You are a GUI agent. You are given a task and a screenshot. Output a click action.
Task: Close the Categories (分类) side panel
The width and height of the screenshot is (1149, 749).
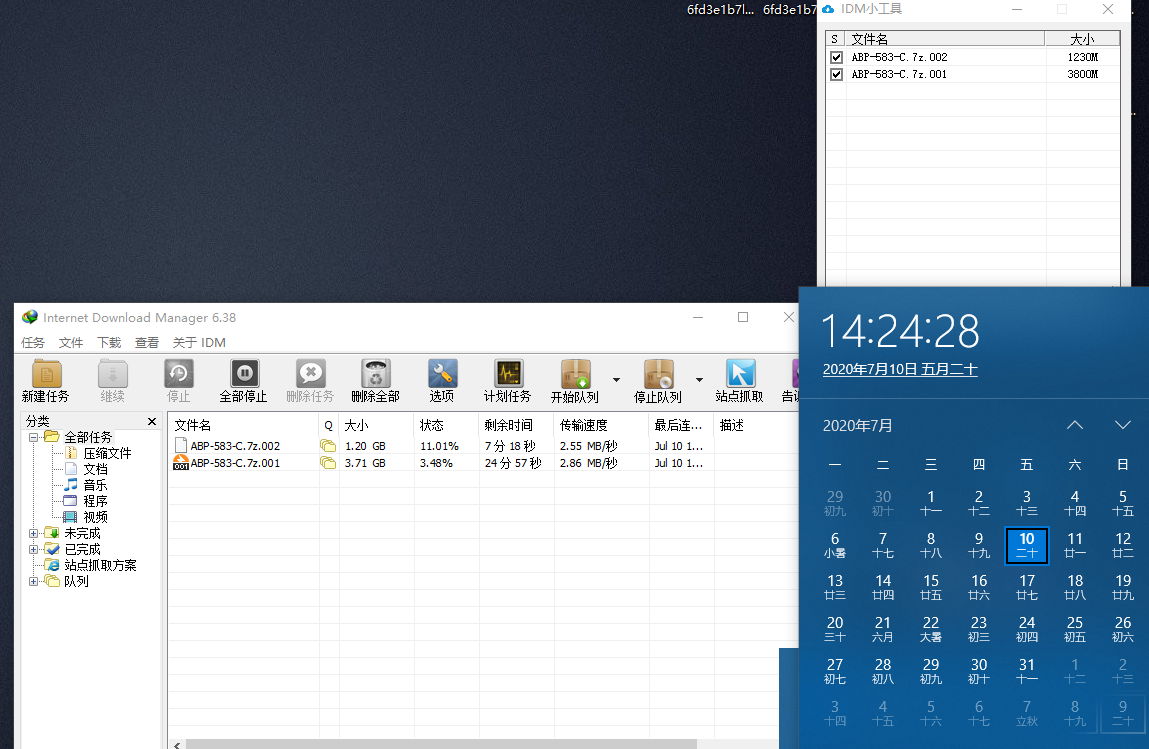coord(152,421)
